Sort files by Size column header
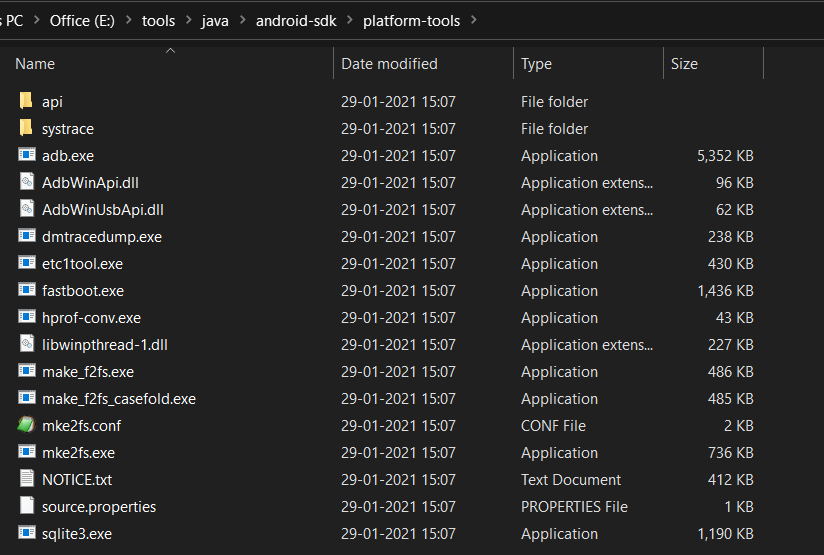 (684, 64)
